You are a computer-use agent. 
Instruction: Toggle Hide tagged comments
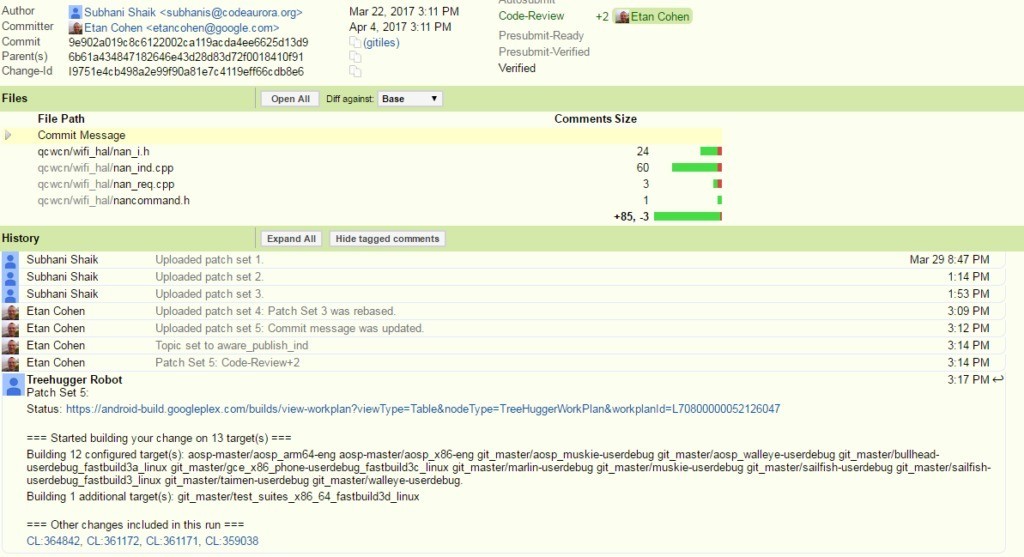click(387, 239)
